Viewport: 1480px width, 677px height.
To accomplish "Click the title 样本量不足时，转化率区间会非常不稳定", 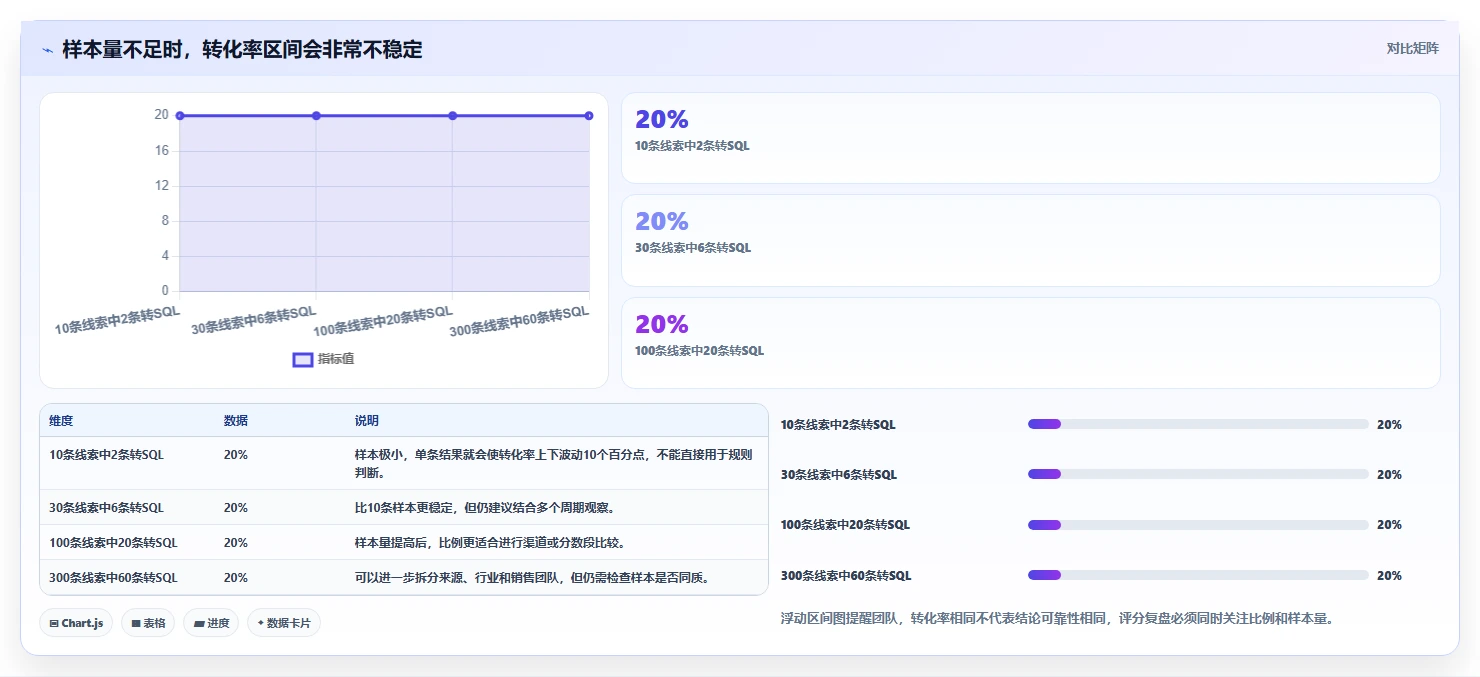I will (242, 49).
